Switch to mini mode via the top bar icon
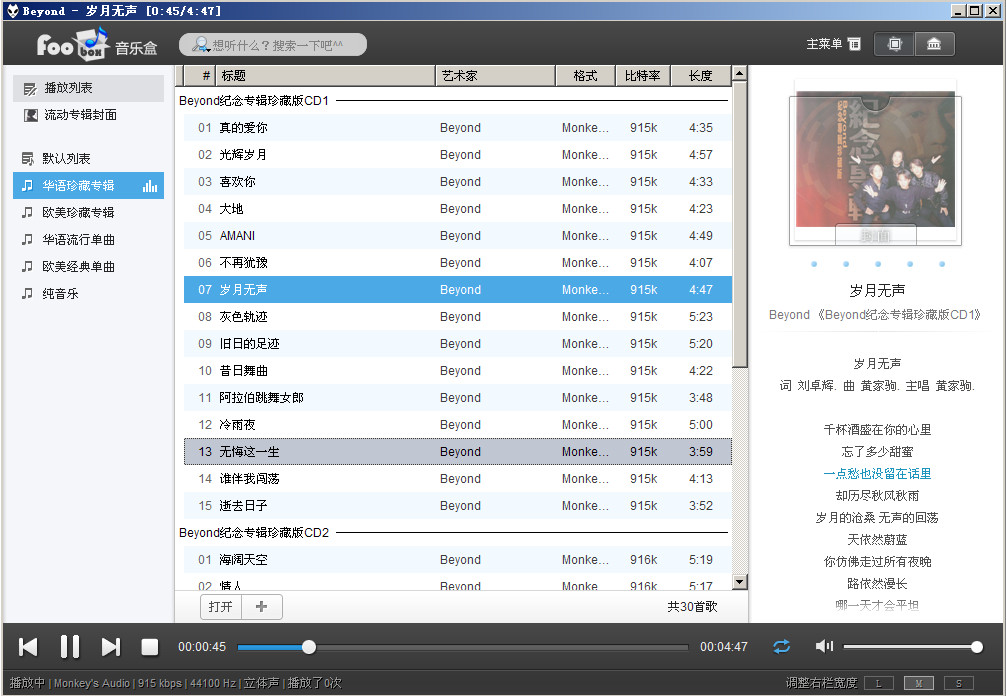This screenshot has height=696, width=1006. (x=894, y=44)
